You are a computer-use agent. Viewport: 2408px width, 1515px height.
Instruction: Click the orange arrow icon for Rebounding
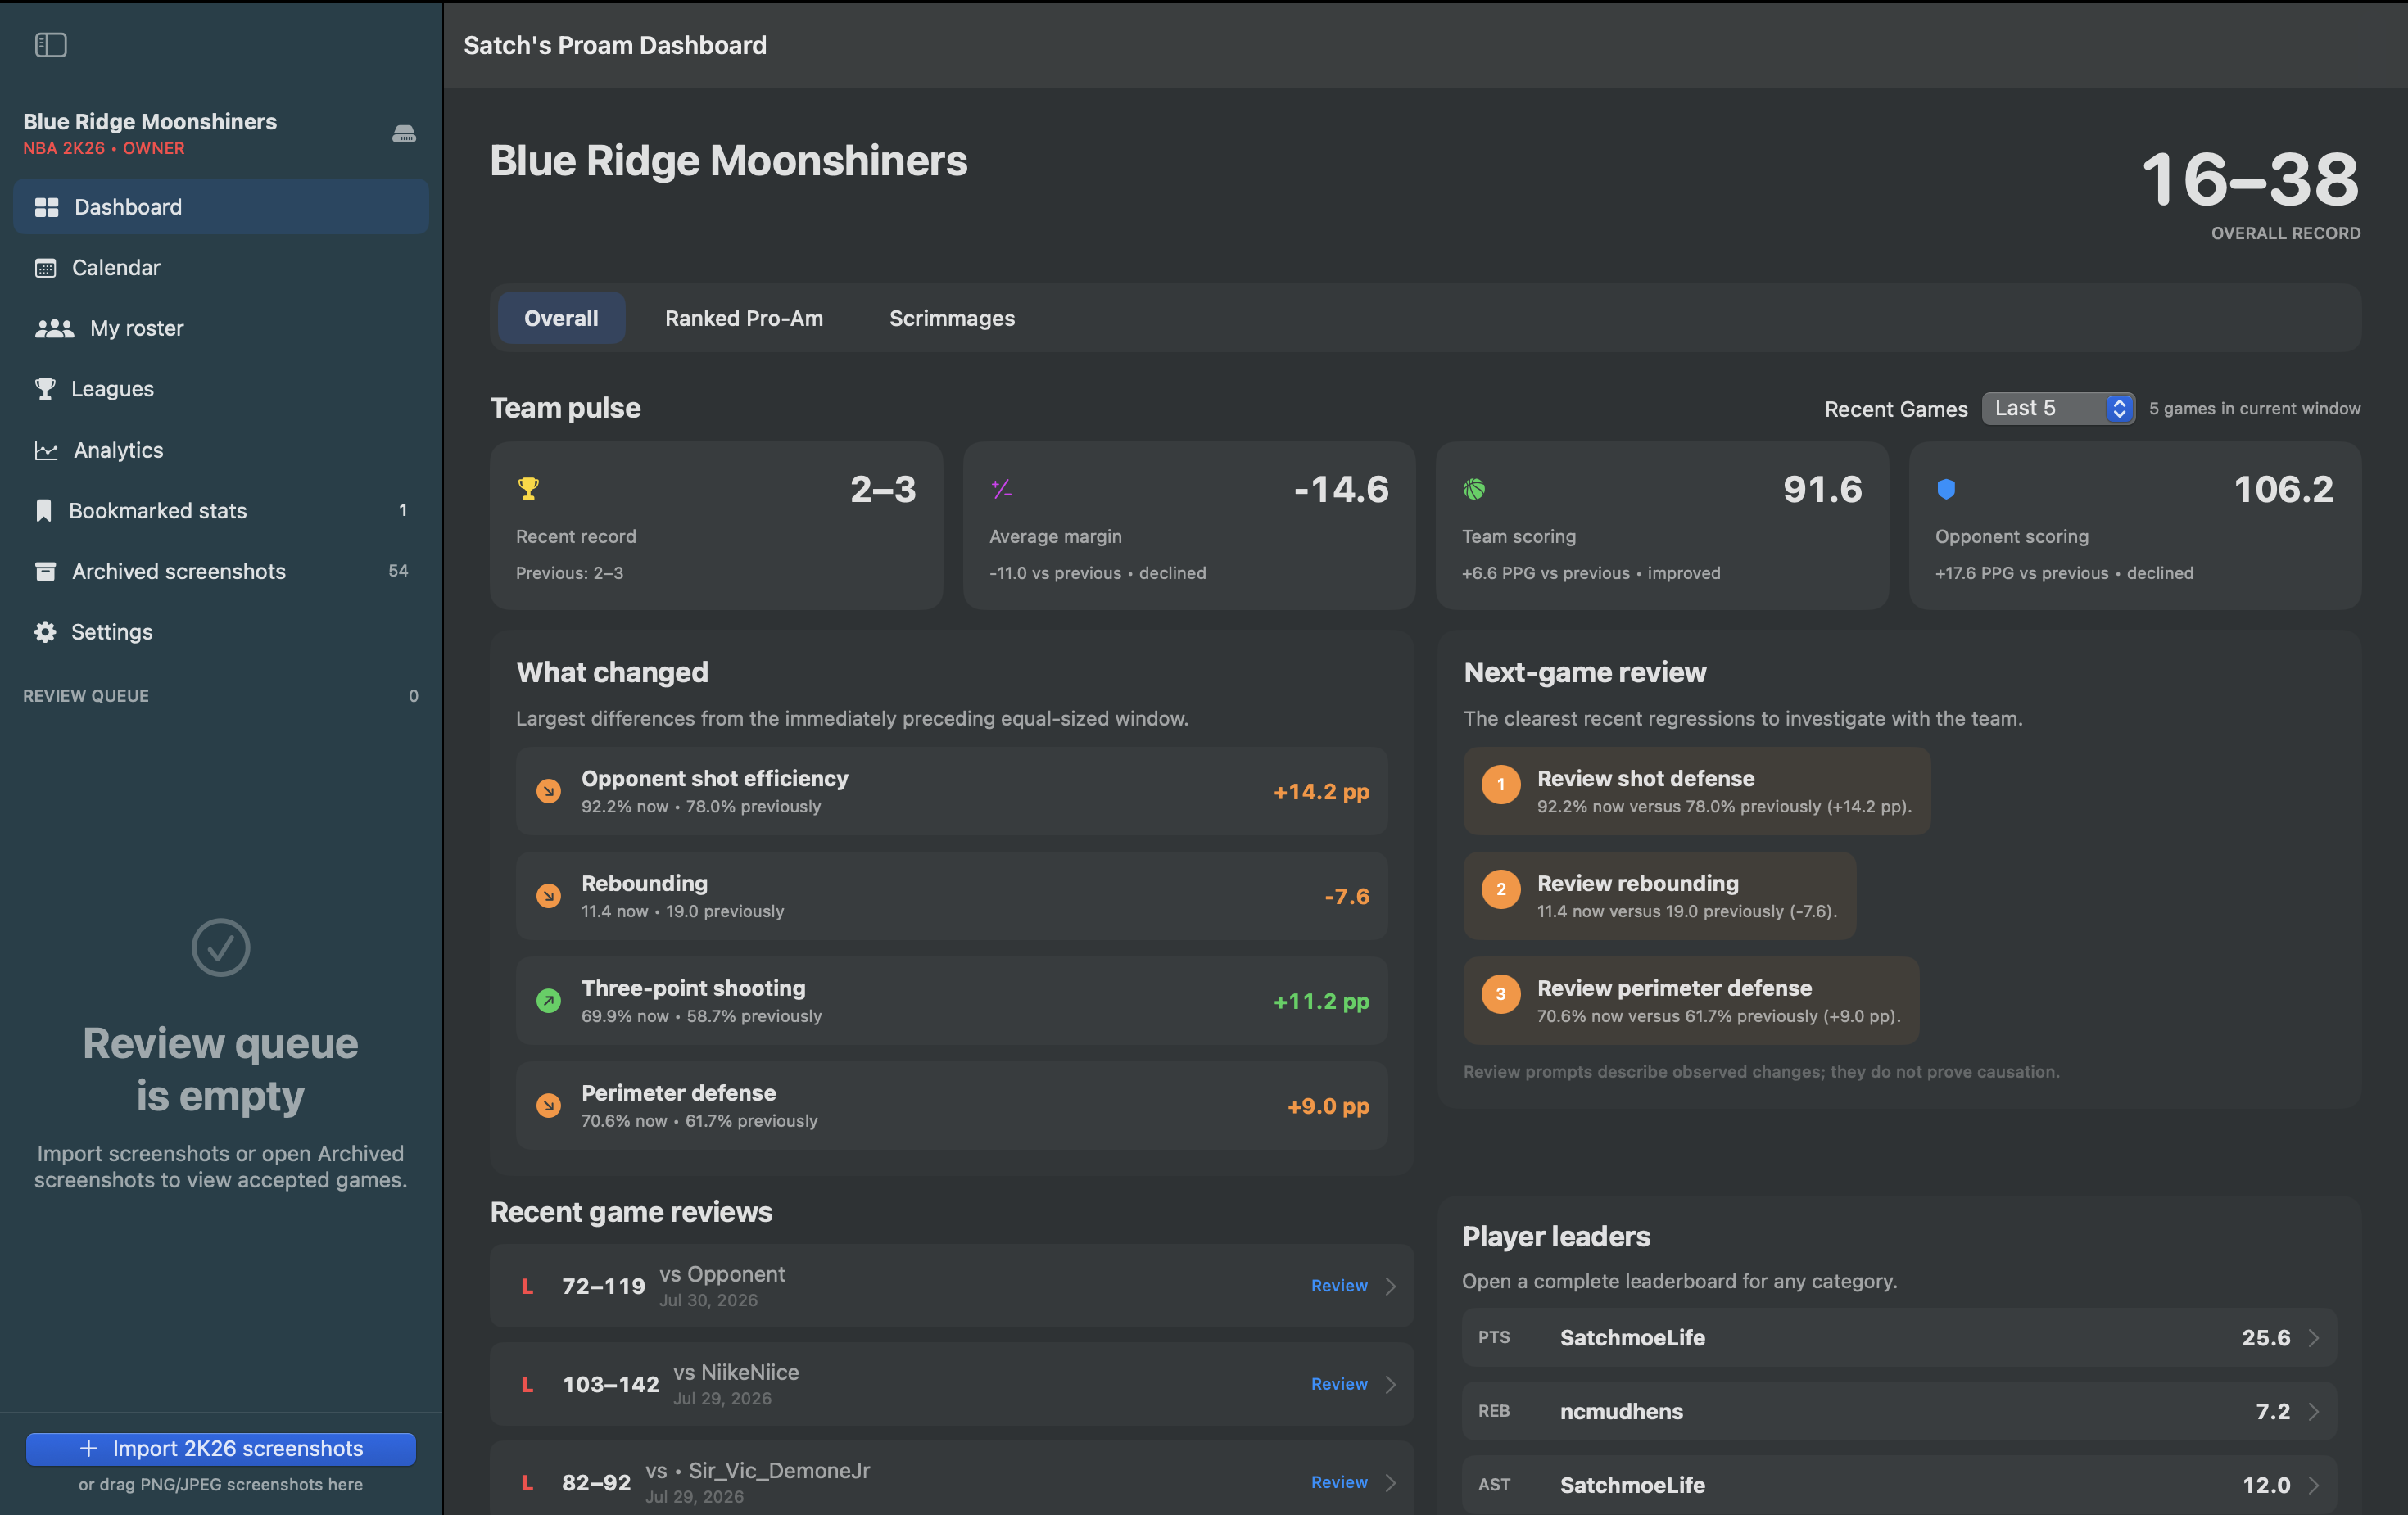pos(548,896)
